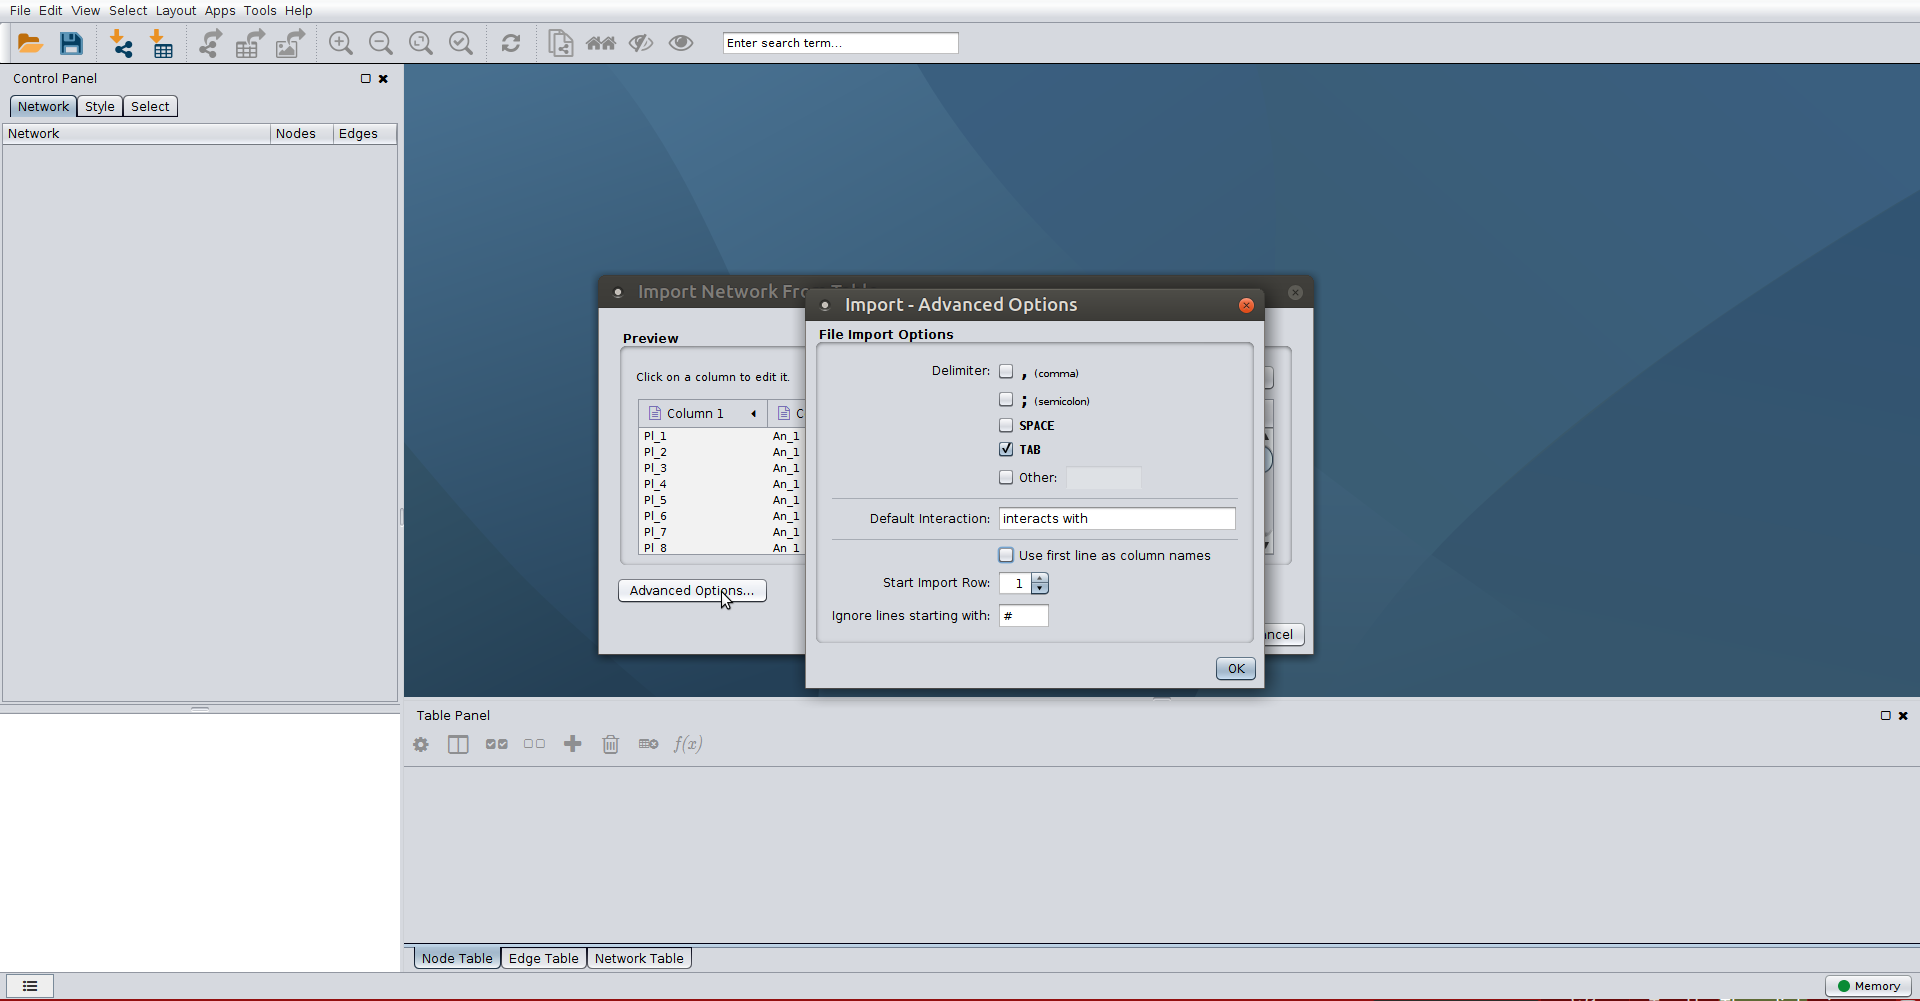Image resolution: width=1920 pixels, height=1001 pixels.
Task: Uncheck the TAB delimiter checkbox
Action: tap(1006, 449)
